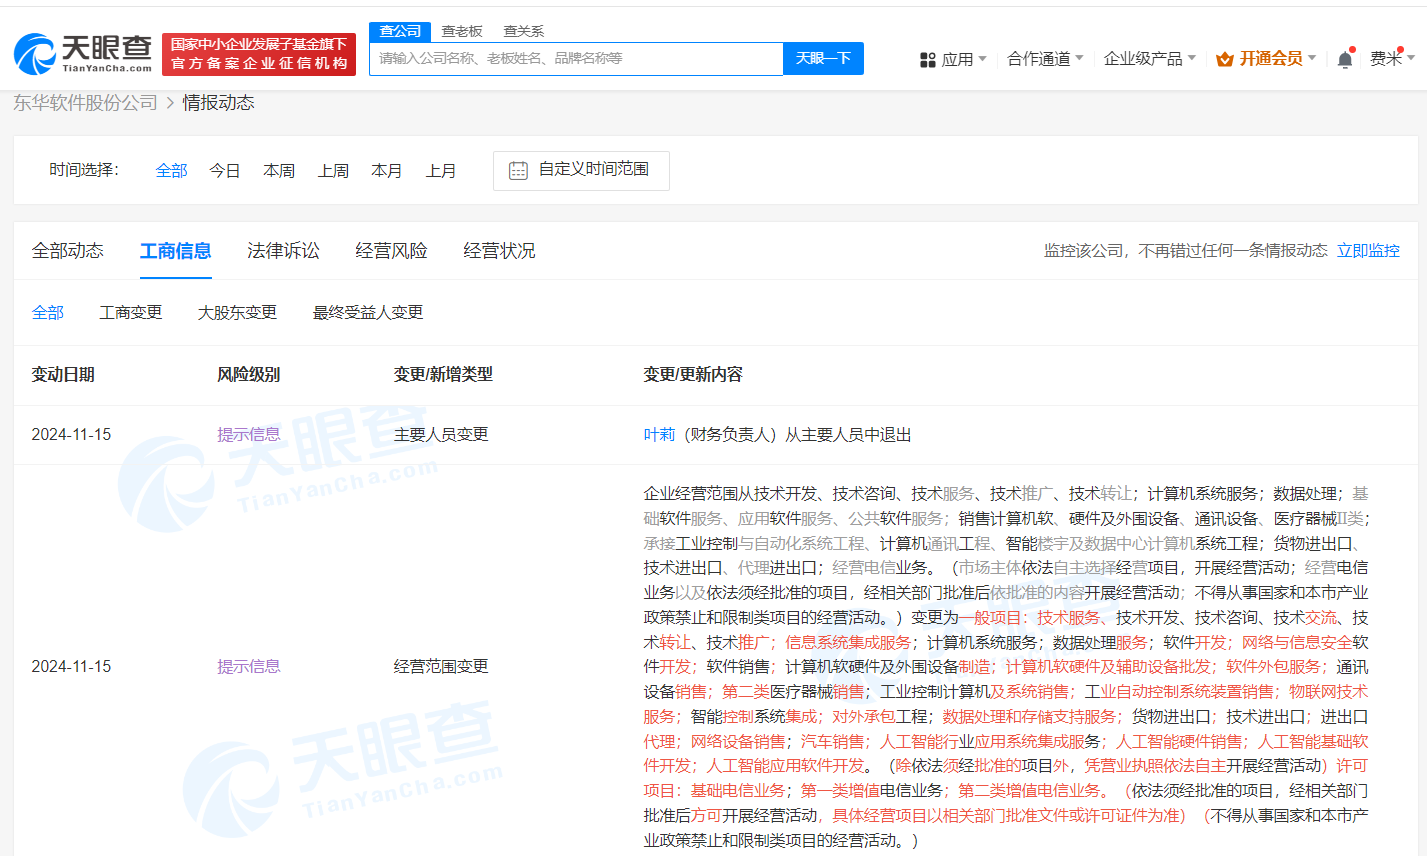Click the VIP crown icon
This screenshot has height=856, width=1427.
[1224, 60]
